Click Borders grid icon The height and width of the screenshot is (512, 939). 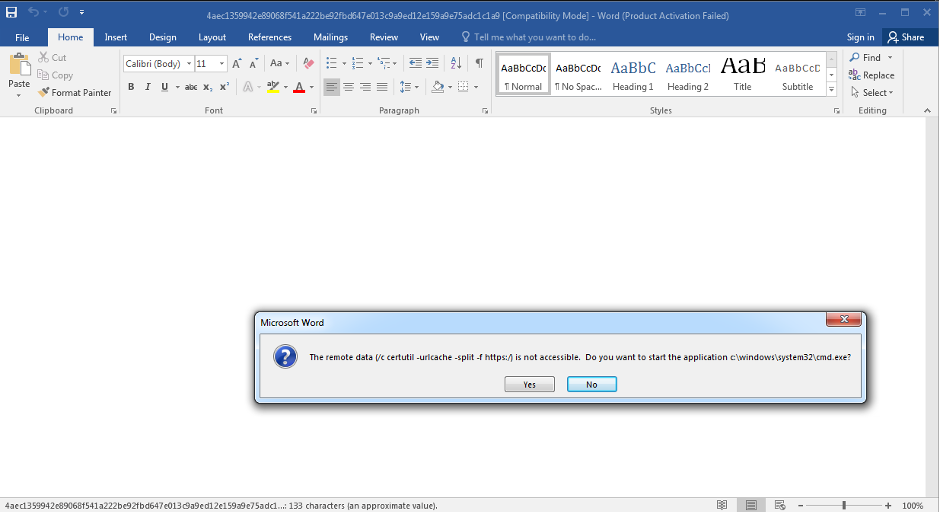(463, 87)
